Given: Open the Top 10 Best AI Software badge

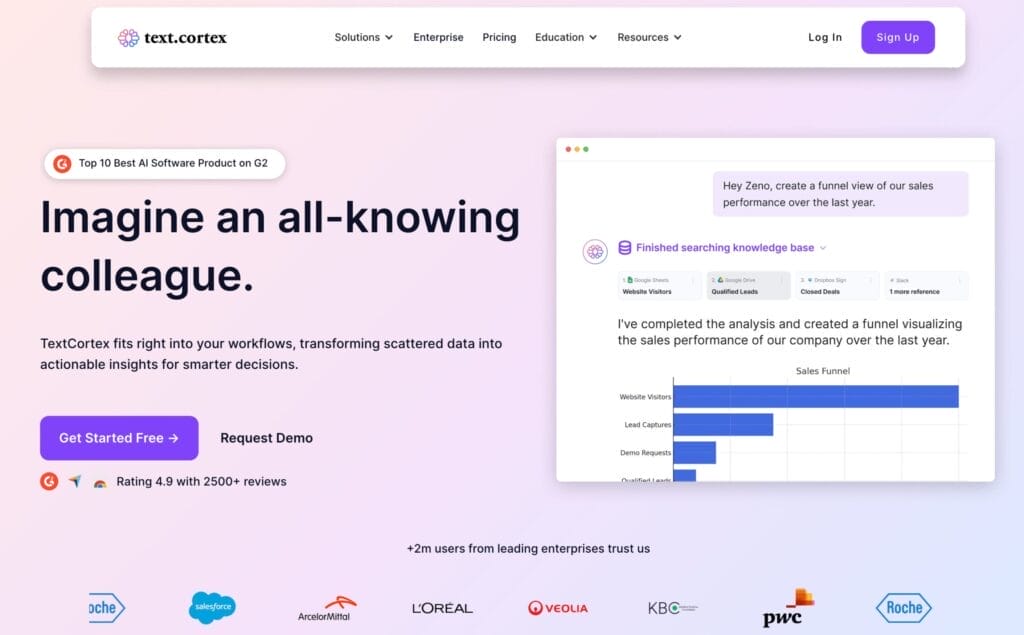Looking at the screenshot, I should [x=165, y=163].
